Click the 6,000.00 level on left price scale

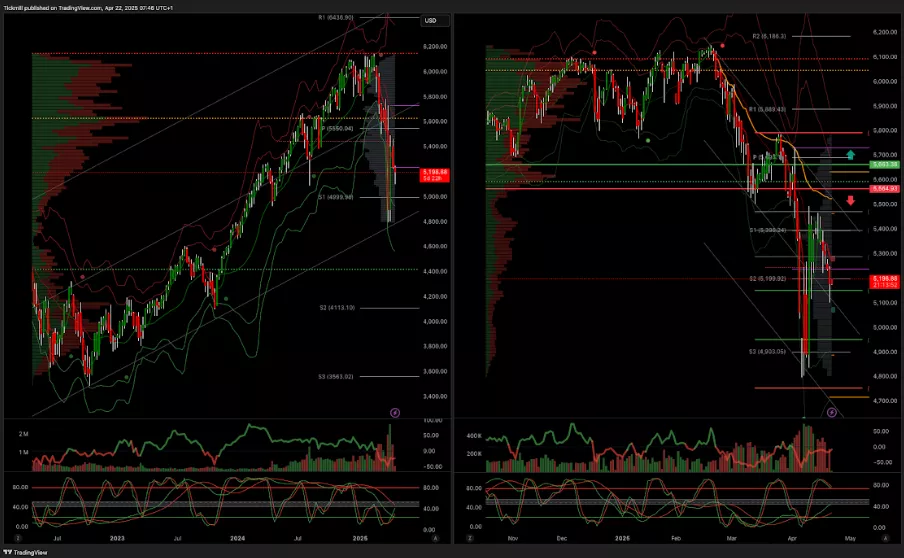[x=434, y=71]
